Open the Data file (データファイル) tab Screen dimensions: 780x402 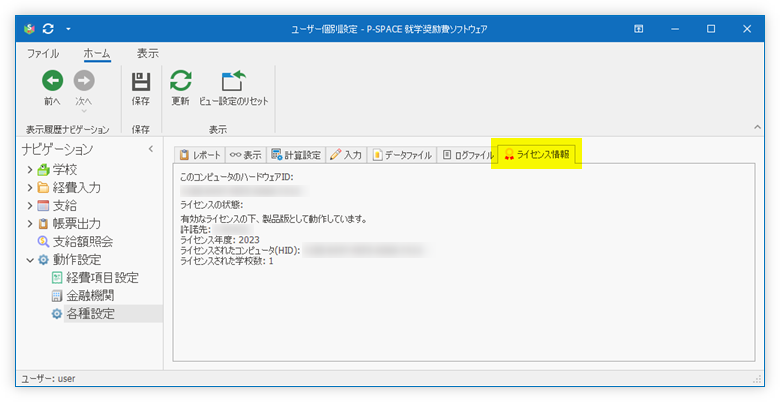[402, 155]
